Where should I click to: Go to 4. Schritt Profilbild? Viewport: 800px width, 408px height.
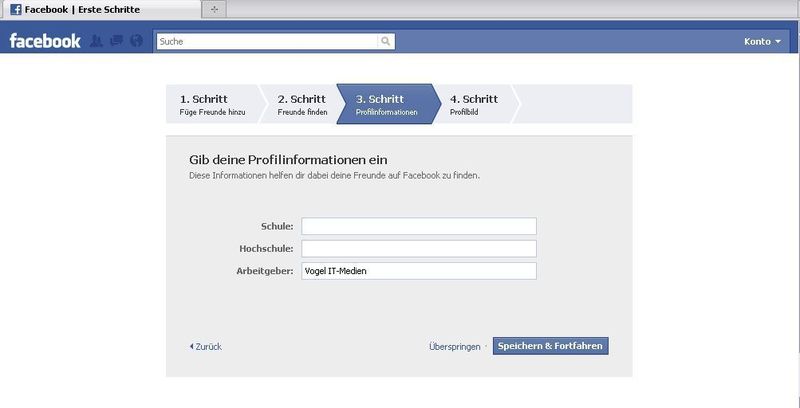[473, 105]
